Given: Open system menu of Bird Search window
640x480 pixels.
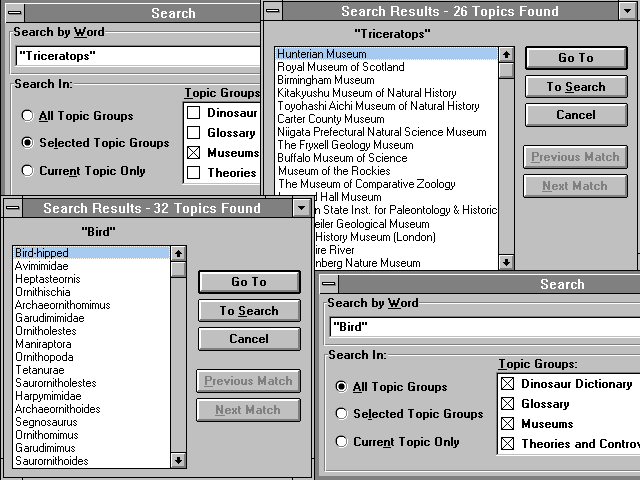Looking at the screenshot, I should pos(329,284).
